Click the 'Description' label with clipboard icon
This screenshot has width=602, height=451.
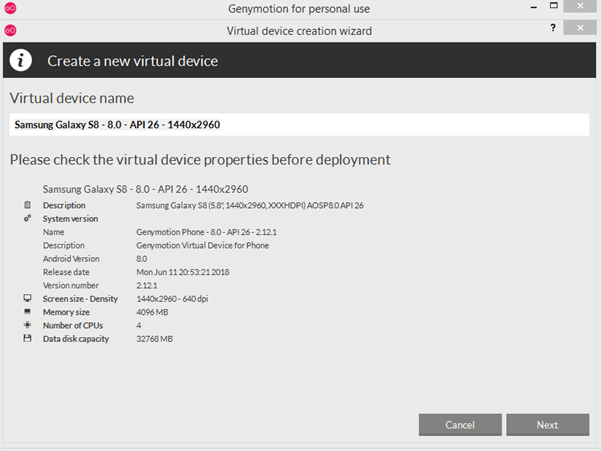point(64,205)
